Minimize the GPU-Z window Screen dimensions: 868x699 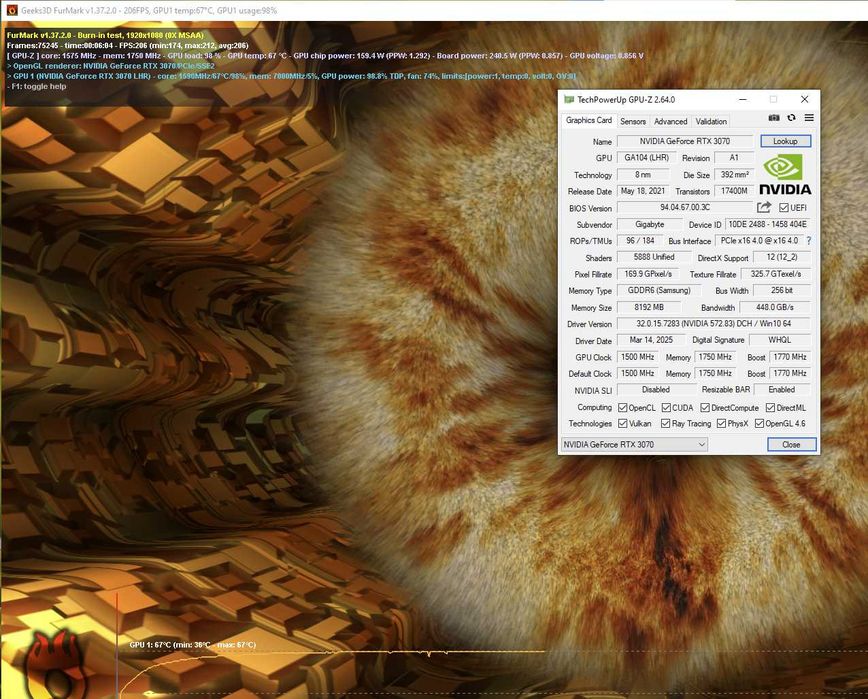coord(743,100)
